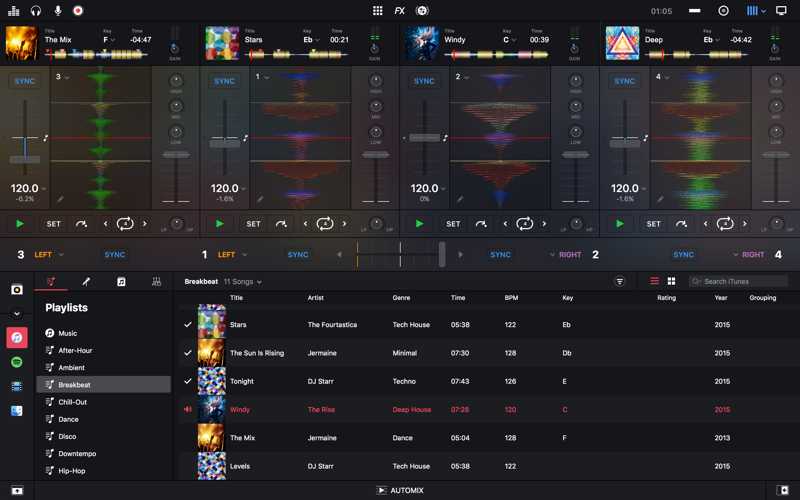800x500 pixels.
Task: Start recording with the red record button
Action: tap(78, 11)
